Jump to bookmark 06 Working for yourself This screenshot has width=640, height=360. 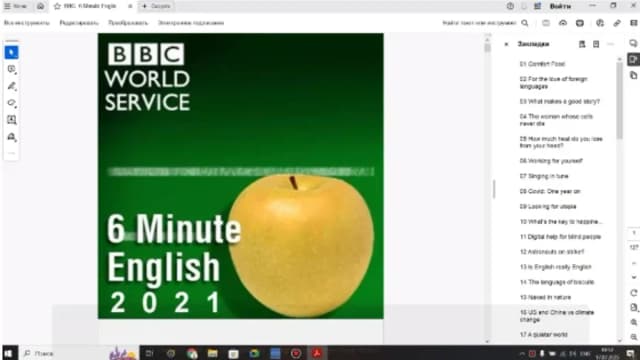551,161
